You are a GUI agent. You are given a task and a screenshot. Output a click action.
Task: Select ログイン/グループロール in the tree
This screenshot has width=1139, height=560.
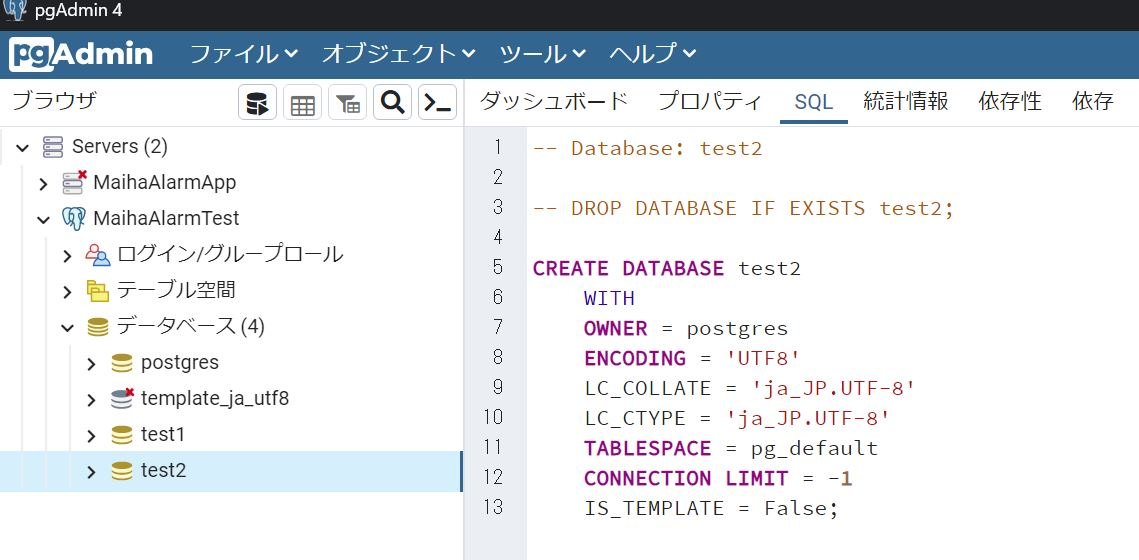pos(230,254)
